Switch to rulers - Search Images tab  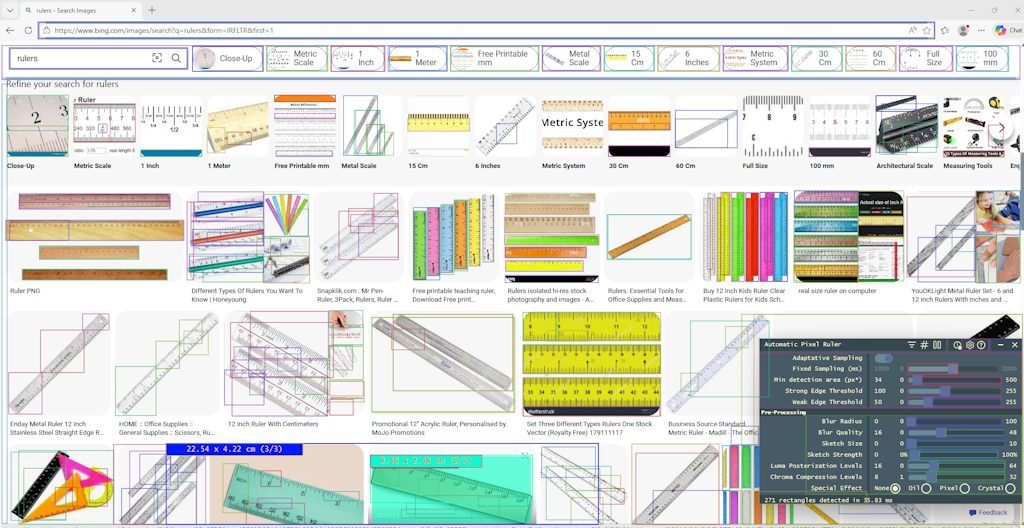tap(80, 10)
